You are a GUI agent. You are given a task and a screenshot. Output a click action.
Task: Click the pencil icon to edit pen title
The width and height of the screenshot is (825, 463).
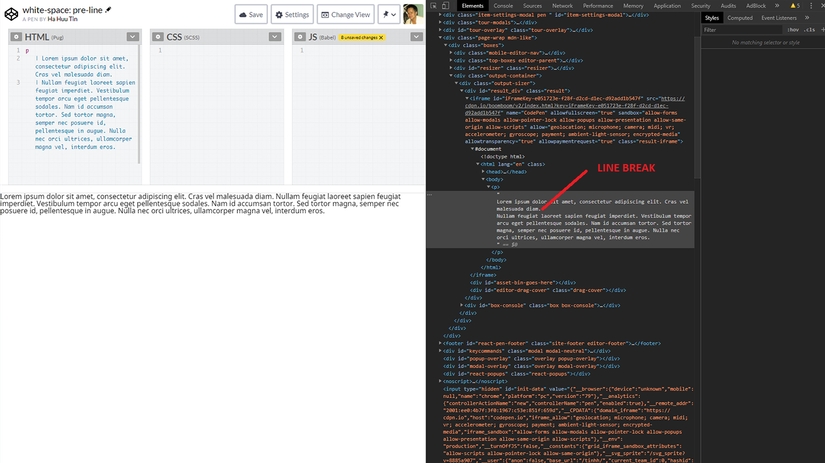(108, 9)
